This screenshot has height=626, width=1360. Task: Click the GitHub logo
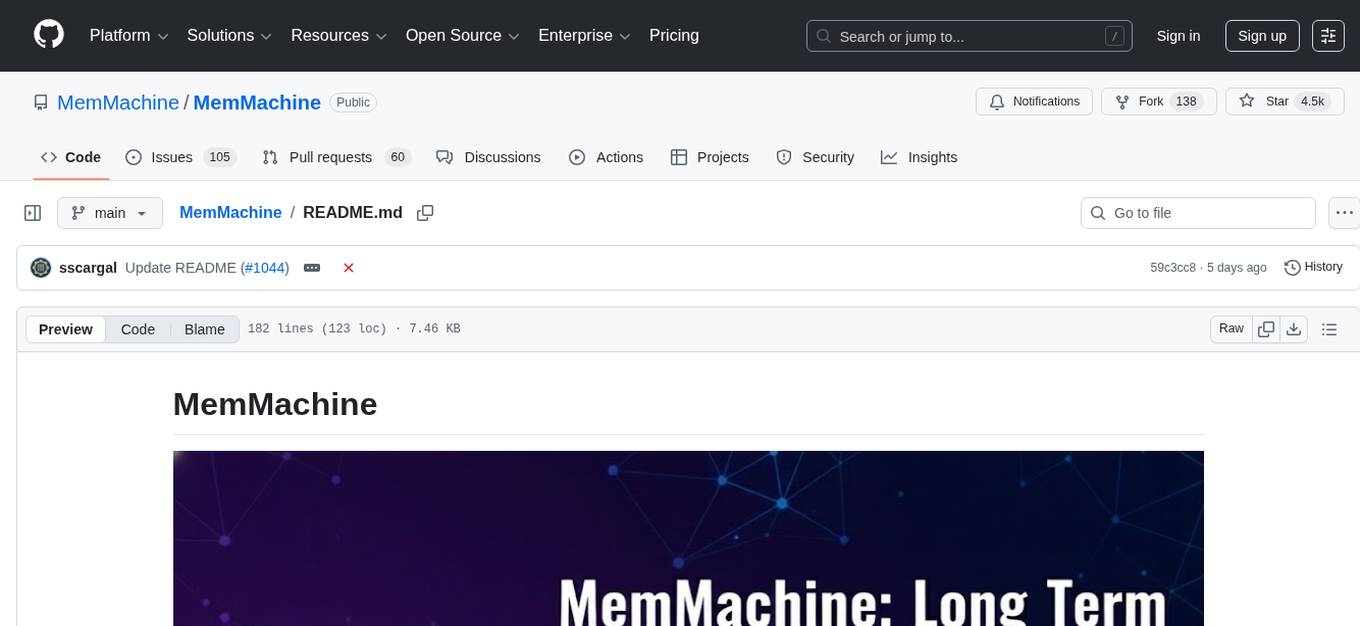click(48, 35)
